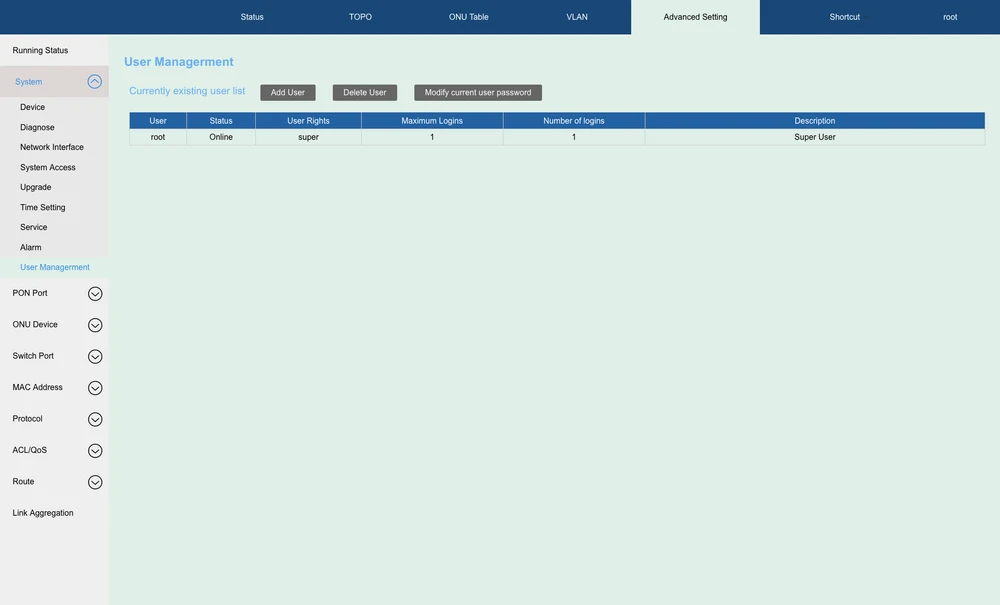Screen dimensions: 1000x605
Task: Expand the Route chevron icon
Action: click(95, 482)
